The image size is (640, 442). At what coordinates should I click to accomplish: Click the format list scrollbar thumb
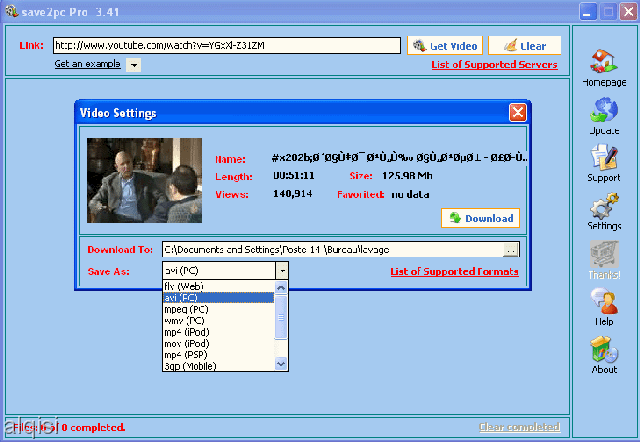point(281,317)
